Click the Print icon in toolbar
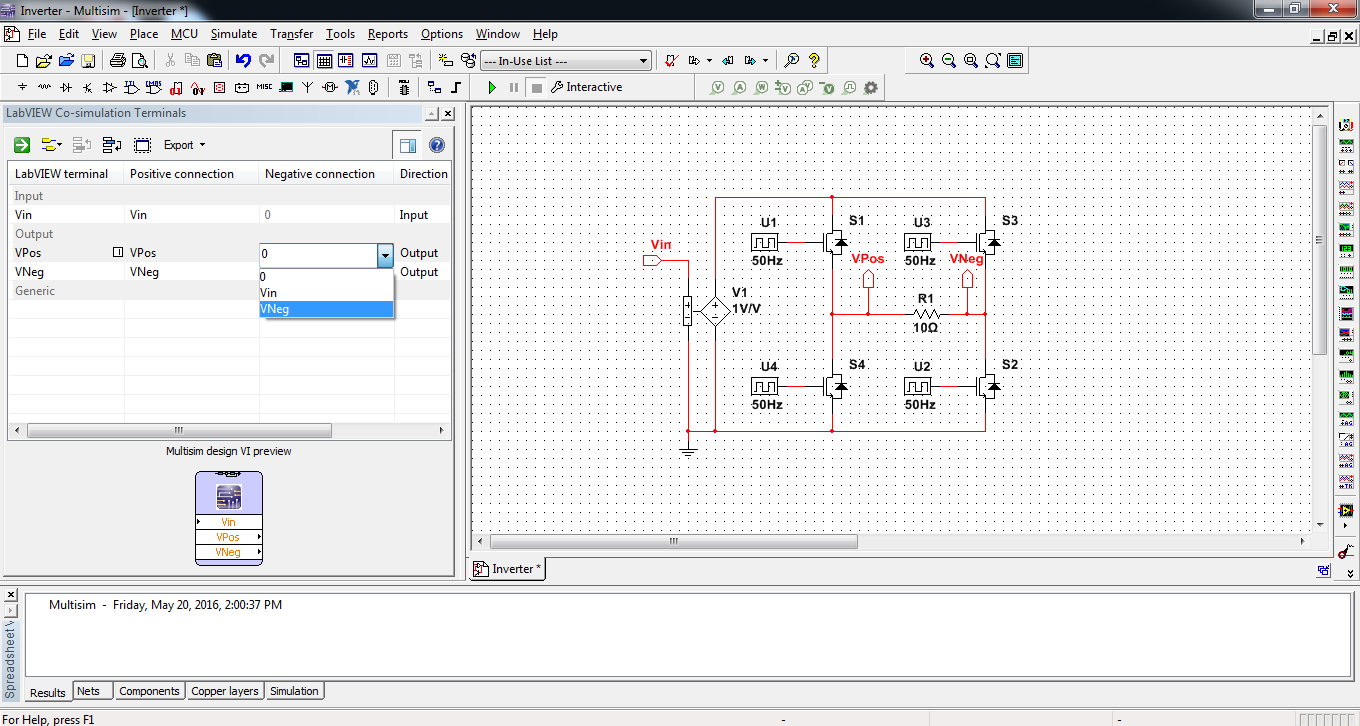The width and height of the screenshot is (1360, 726). click(117, 61)
